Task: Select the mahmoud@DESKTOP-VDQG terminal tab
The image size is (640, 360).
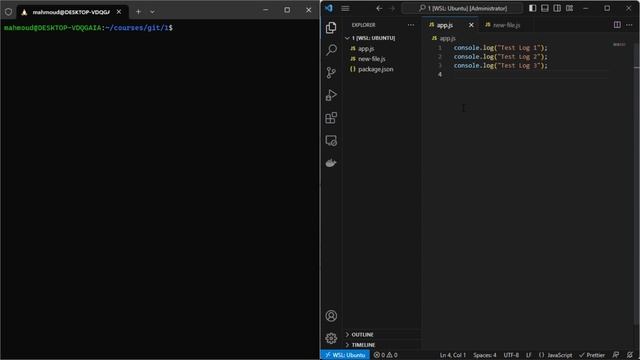Action: [x=72, y=12]
